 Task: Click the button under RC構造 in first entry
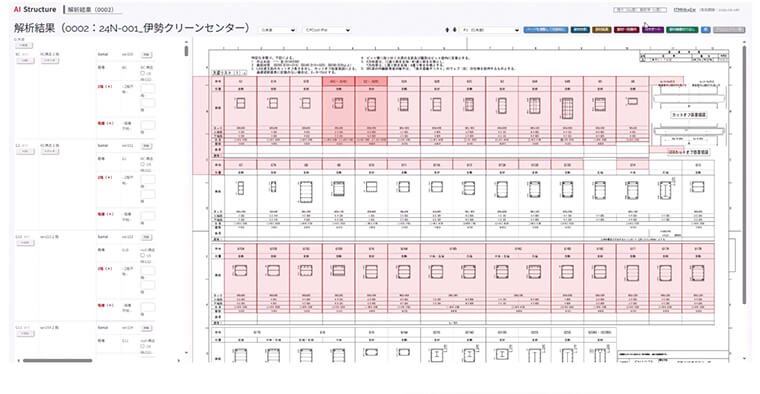49,61
